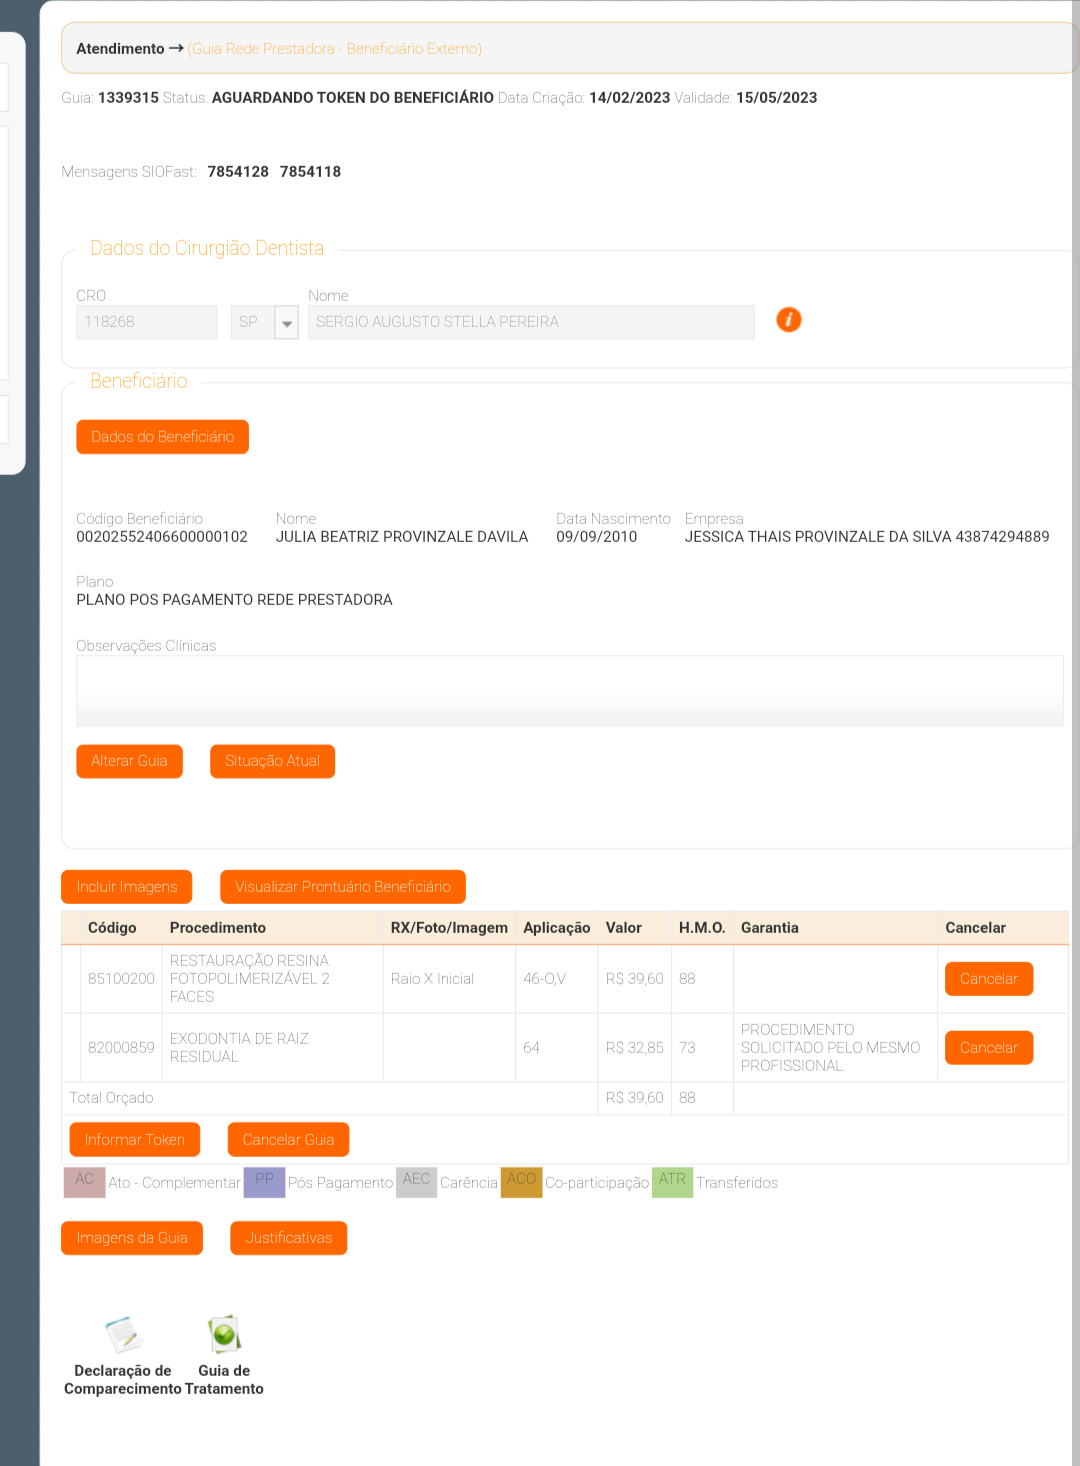Click the Observações Clínicas text area

tap(569, 691)
